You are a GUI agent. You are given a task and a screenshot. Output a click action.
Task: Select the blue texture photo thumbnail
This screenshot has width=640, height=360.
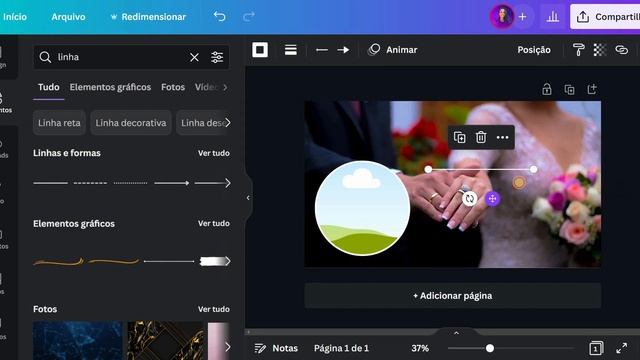[x=78, y=340]
